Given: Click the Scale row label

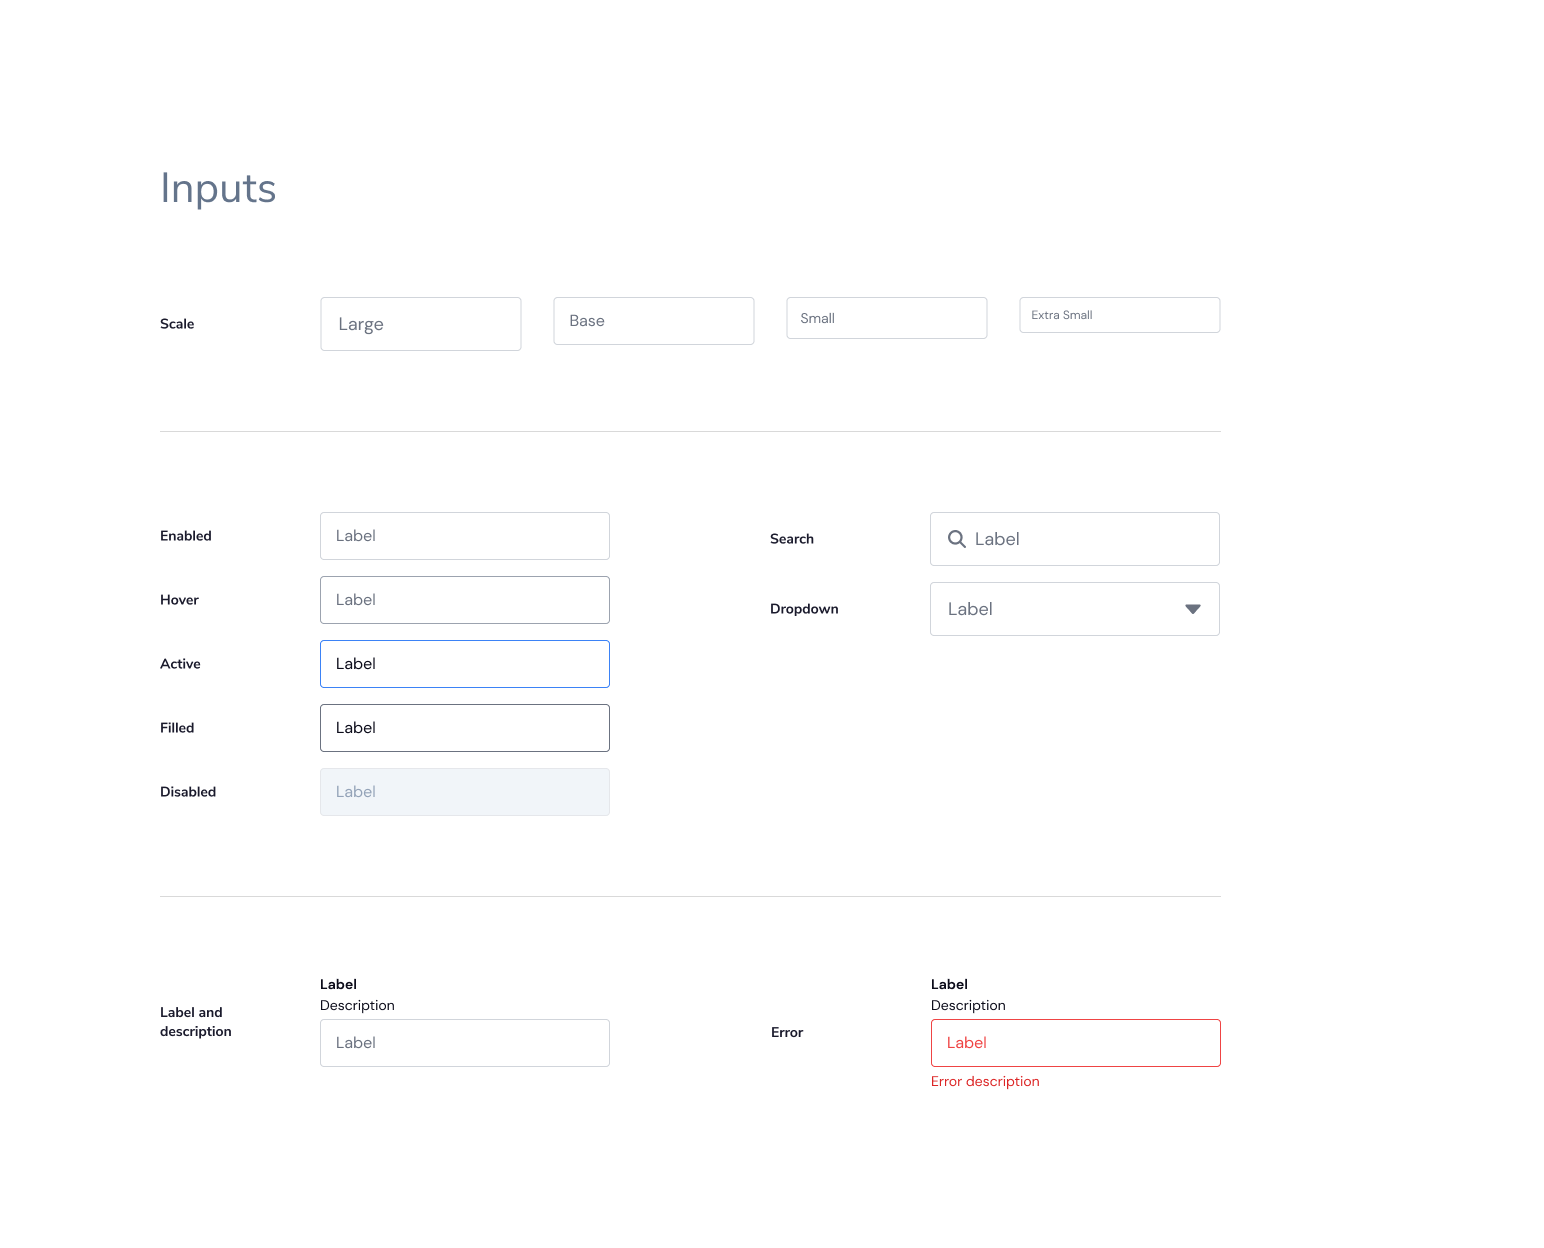Looking at the screenshot, I should pos(177,324).
